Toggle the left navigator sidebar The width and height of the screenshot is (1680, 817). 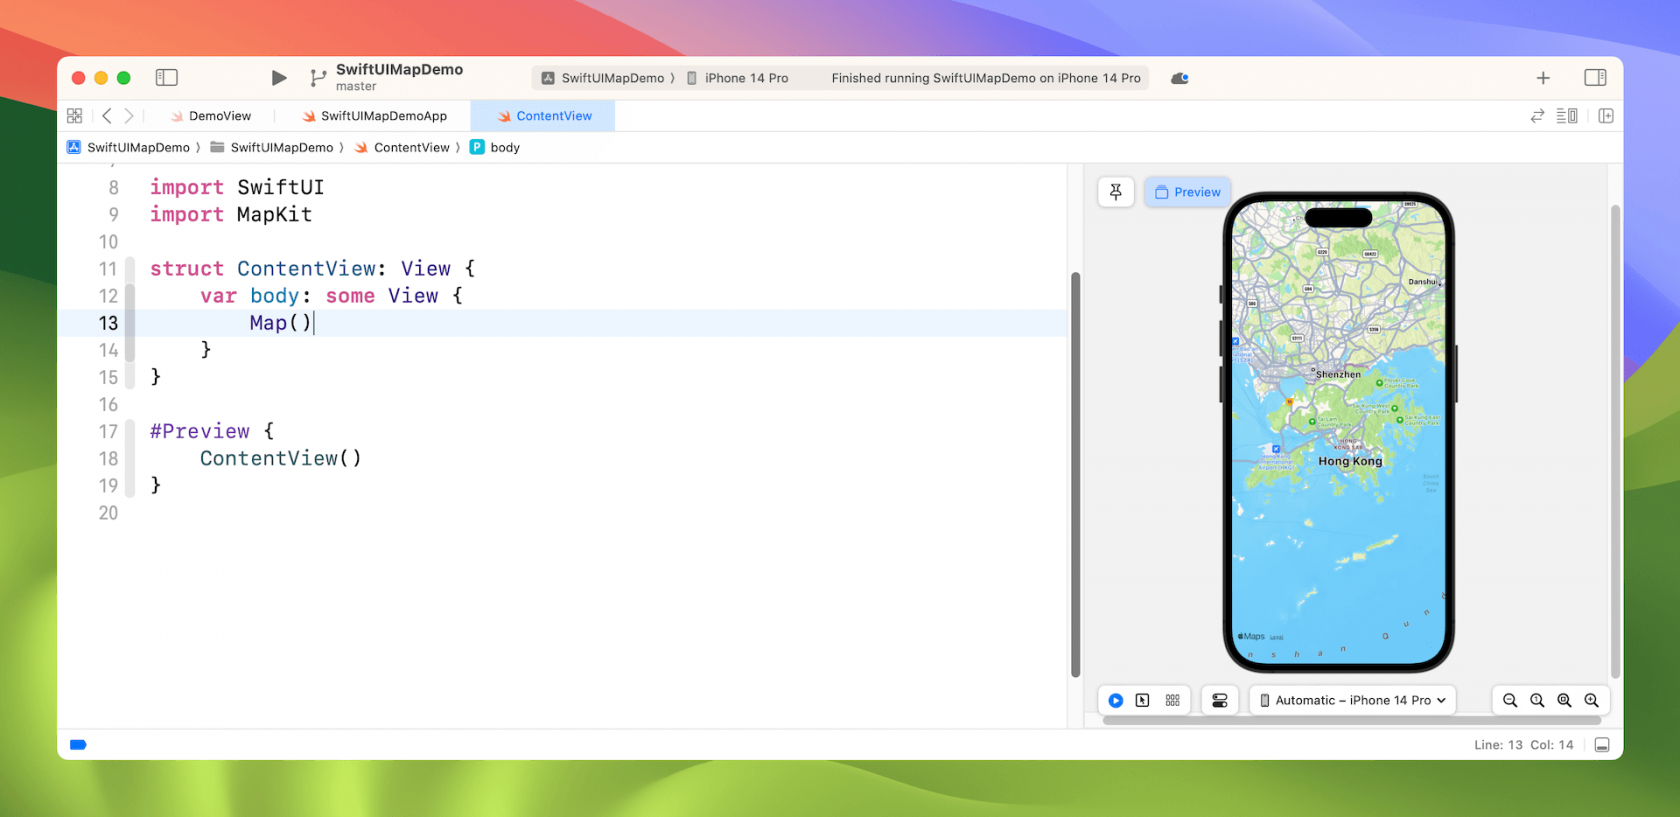(167, 78)
